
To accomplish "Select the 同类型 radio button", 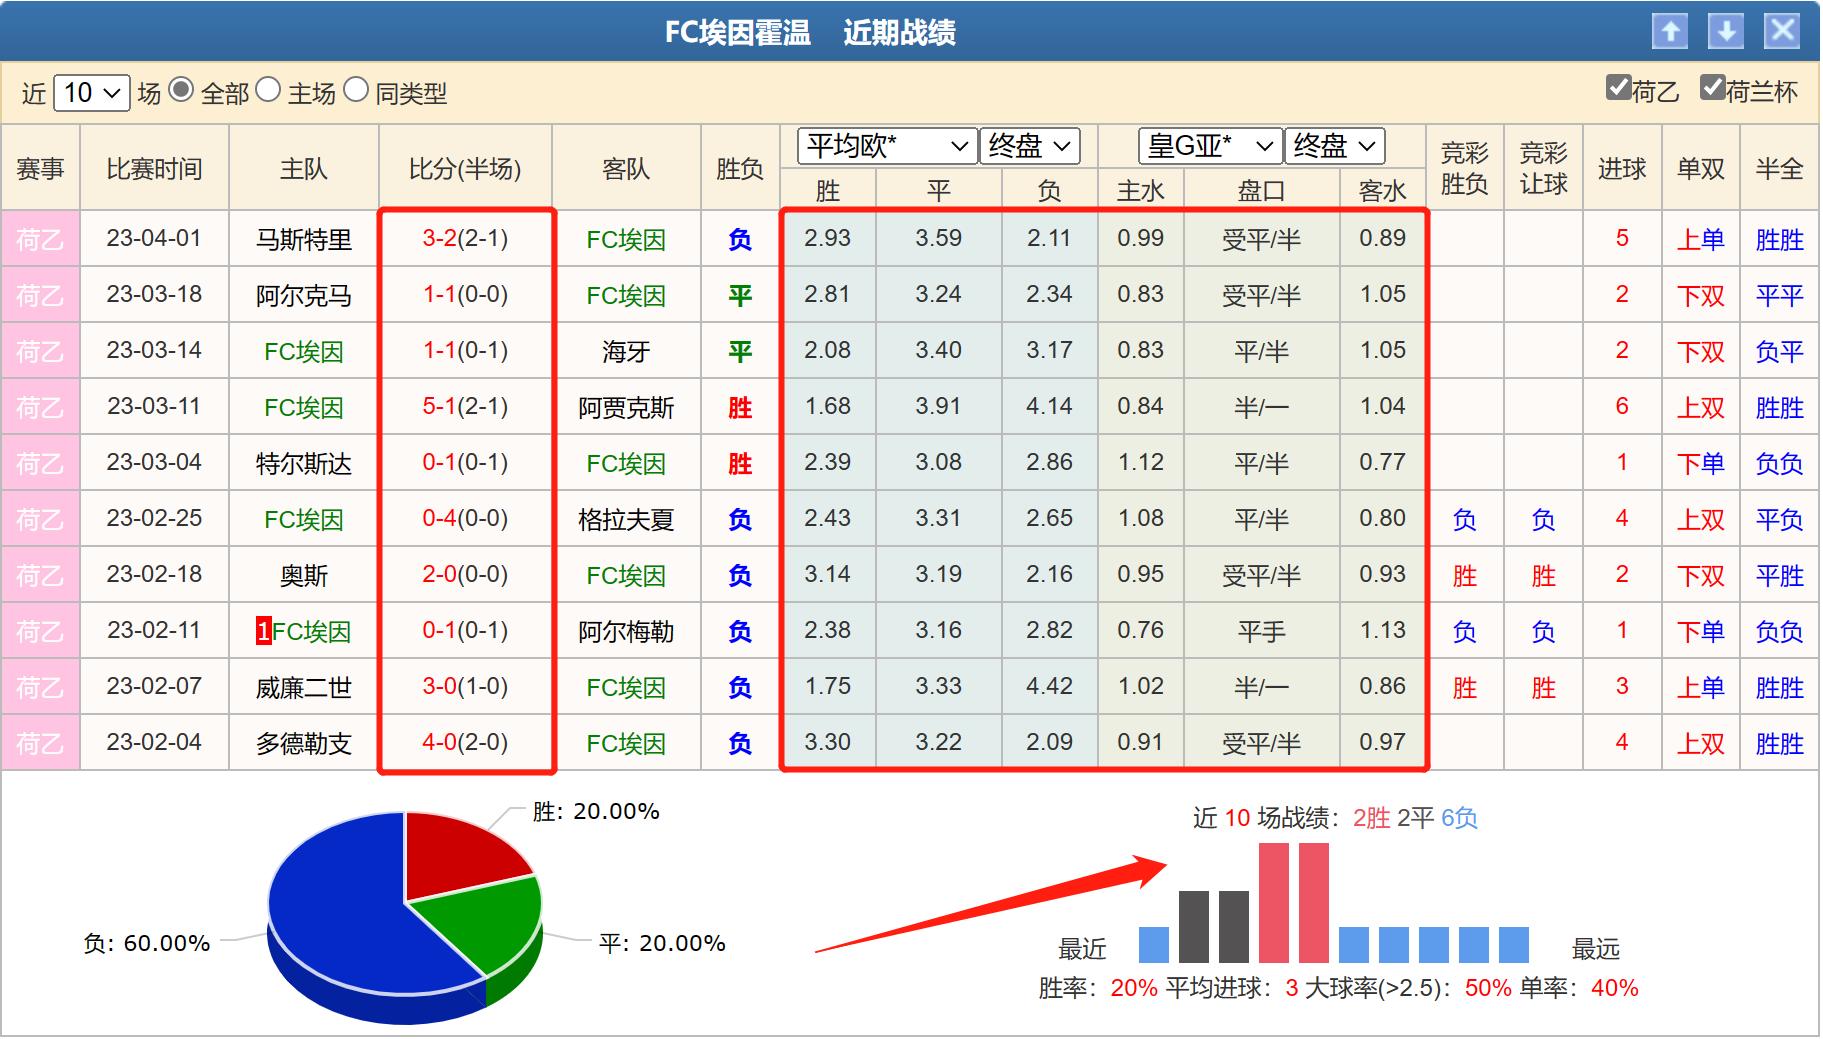I will click(355, 94).
